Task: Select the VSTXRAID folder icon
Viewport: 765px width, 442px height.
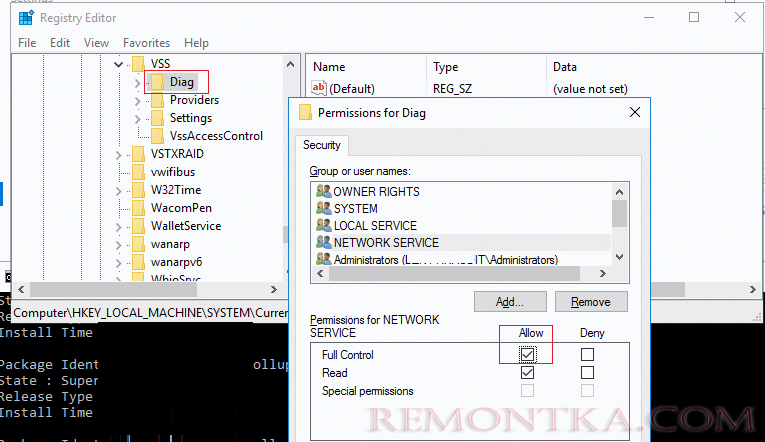Action: tap(139, 154)
